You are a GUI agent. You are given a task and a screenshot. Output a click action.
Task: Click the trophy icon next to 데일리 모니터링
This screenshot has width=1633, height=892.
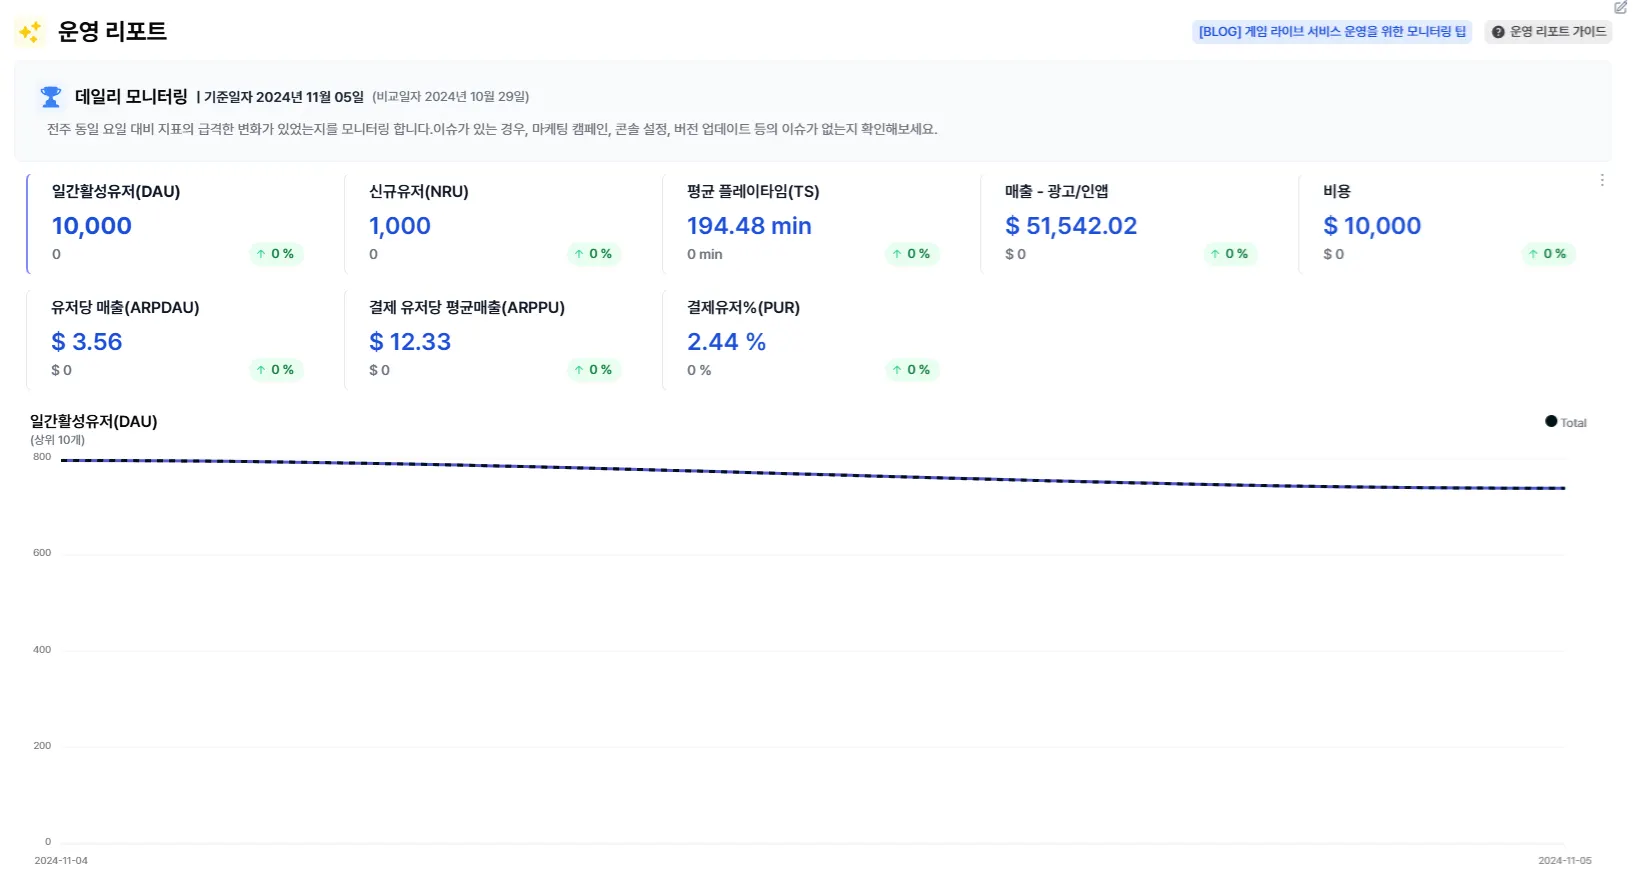coord(50,97)
